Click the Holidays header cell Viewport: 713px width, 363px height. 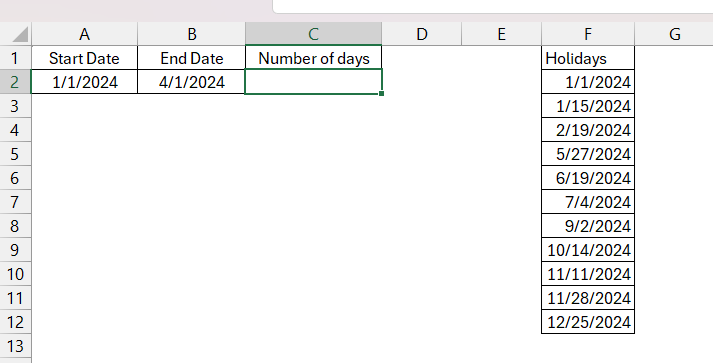588,58
